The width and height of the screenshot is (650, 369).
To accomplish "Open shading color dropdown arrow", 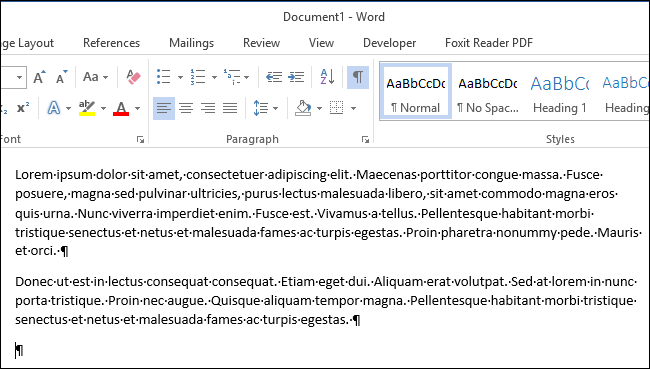I will [319, 108].
